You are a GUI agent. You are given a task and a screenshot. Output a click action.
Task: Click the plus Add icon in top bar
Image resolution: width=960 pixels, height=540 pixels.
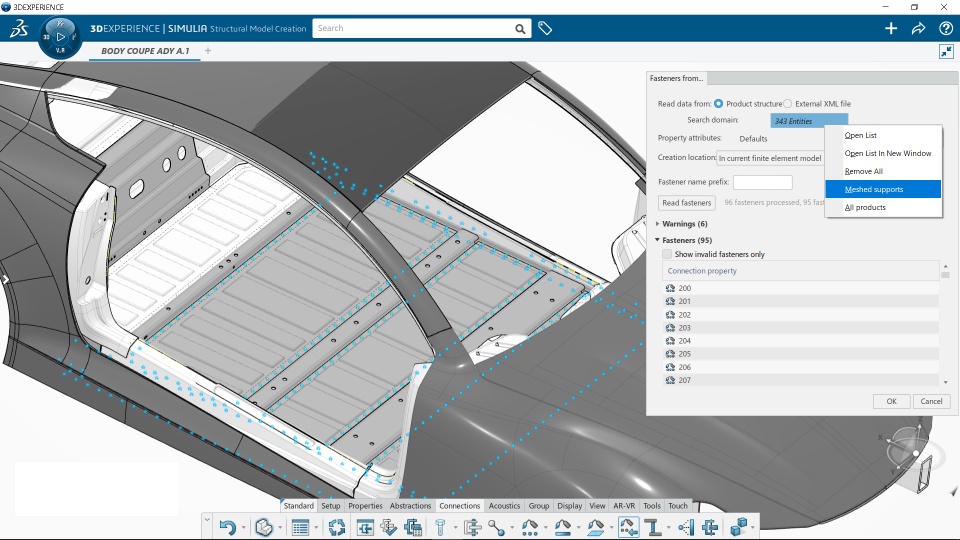891,28
